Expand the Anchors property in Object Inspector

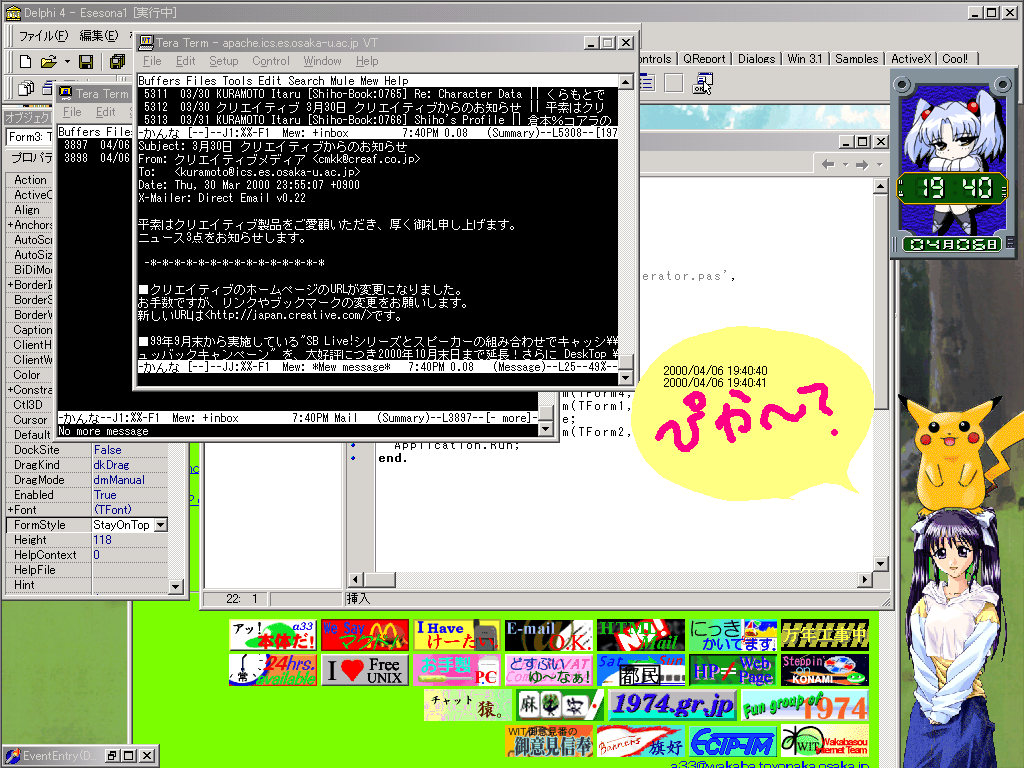tap(10, 225)
